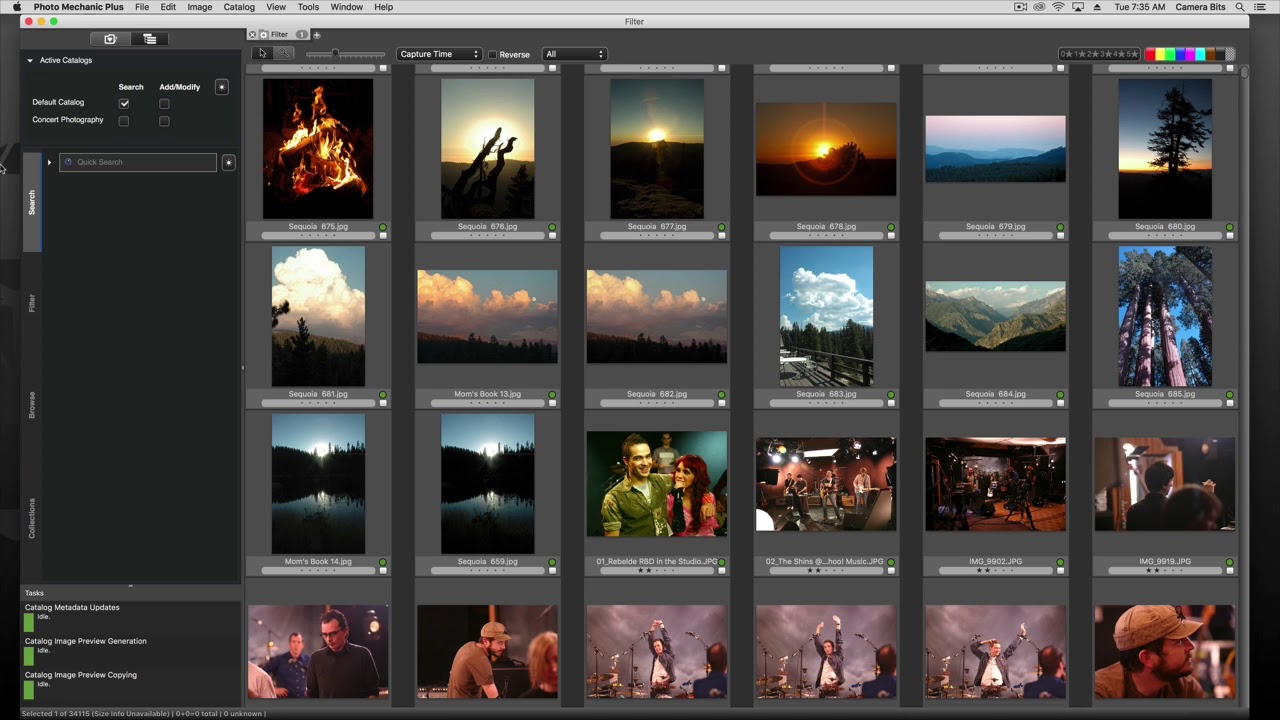The width and height of the screenshot is (1280, 720).
Task: Select the arrow pointer tool
Action: (262, 53)
